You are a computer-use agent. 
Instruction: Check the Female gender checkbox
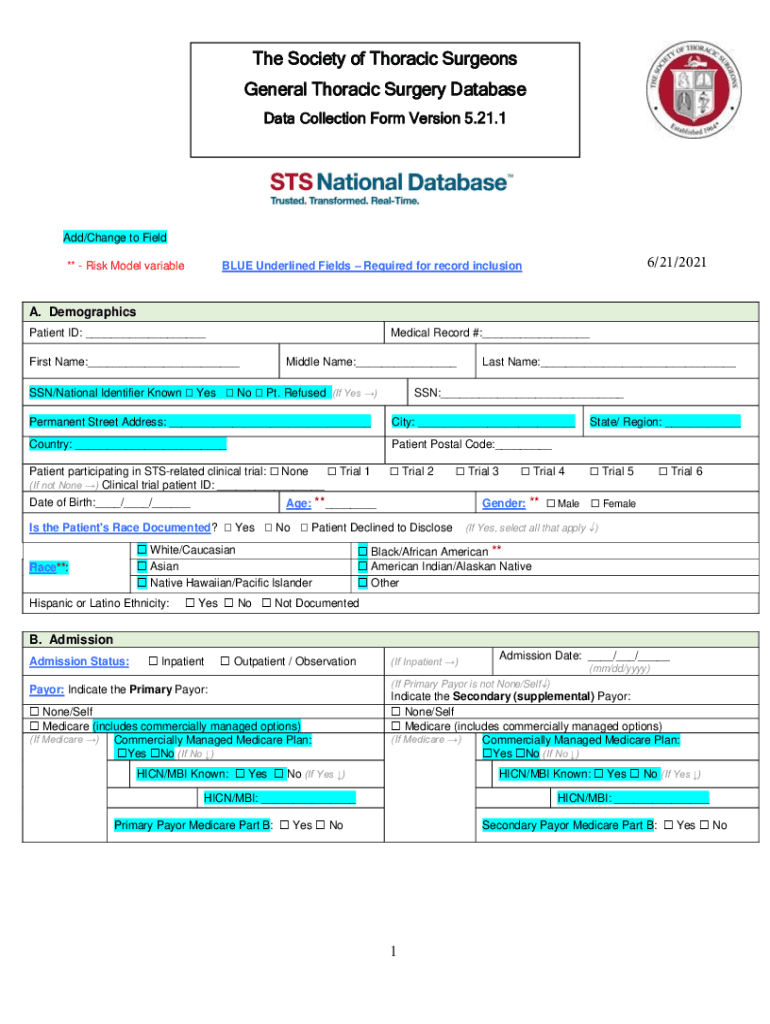pos(596,503)
